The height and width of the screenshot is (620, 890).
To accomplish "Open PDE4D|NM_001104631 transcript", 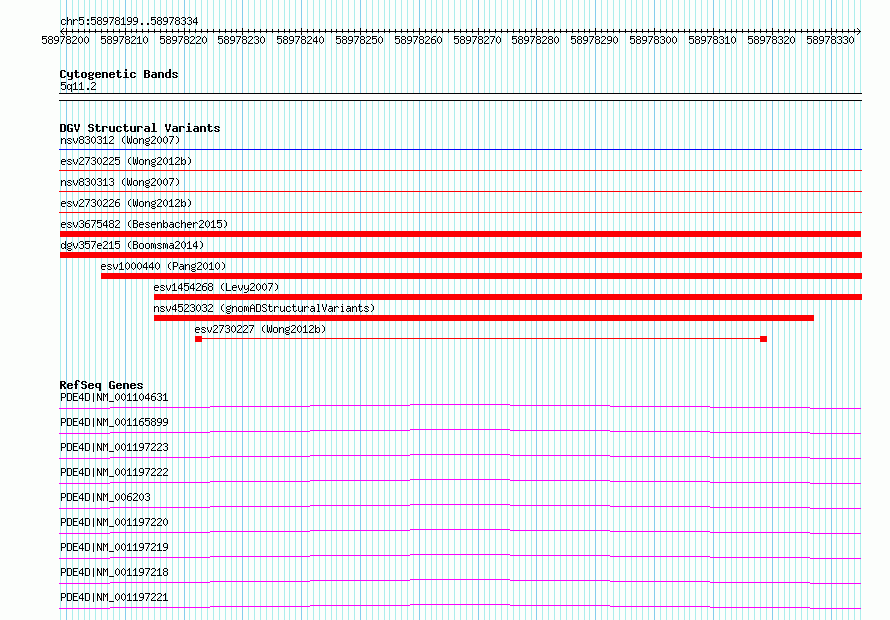I will [x=114, y=397].
